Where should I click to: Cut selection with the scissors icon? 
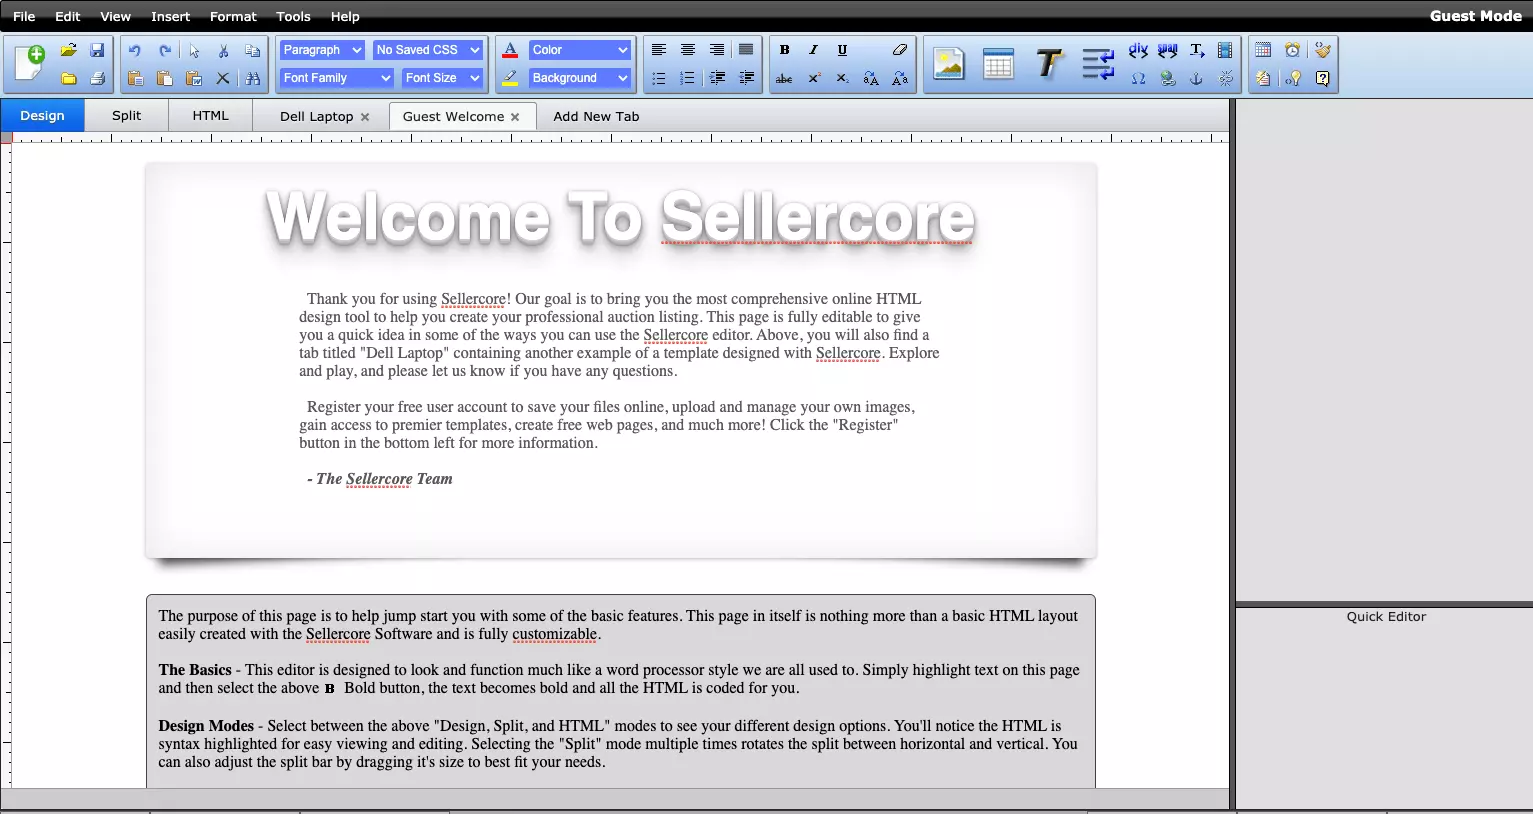pos(223,50)
